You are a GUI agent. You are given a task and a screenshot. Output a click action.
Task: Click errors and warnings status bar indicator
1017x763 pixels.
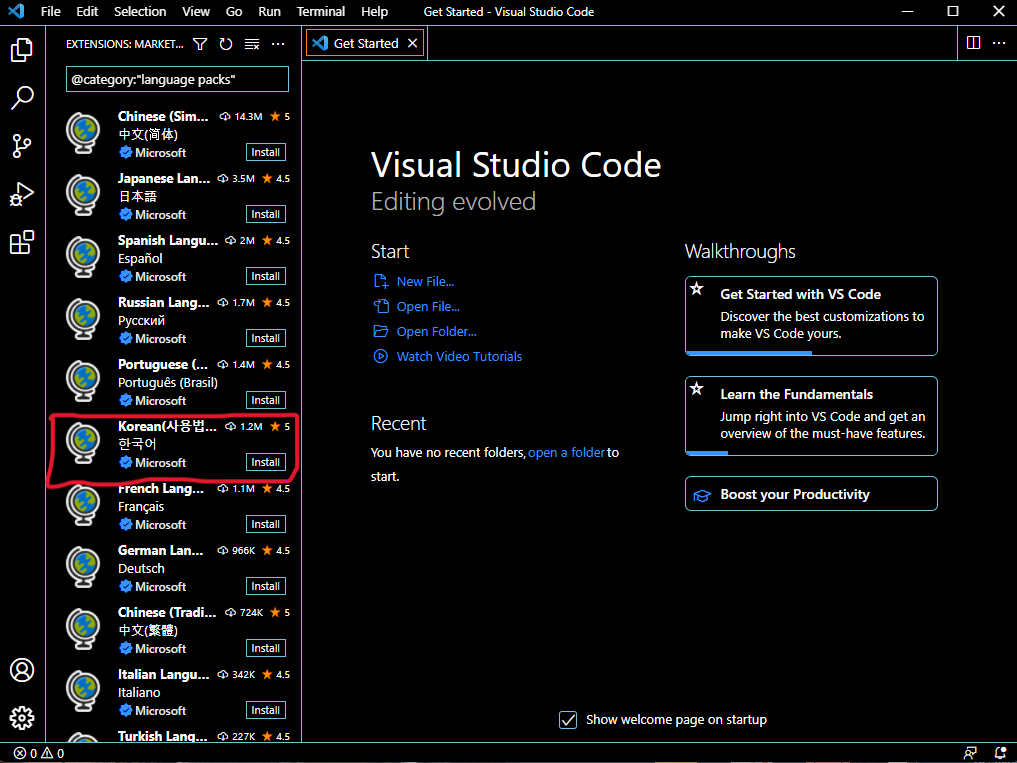click(40, 753)
